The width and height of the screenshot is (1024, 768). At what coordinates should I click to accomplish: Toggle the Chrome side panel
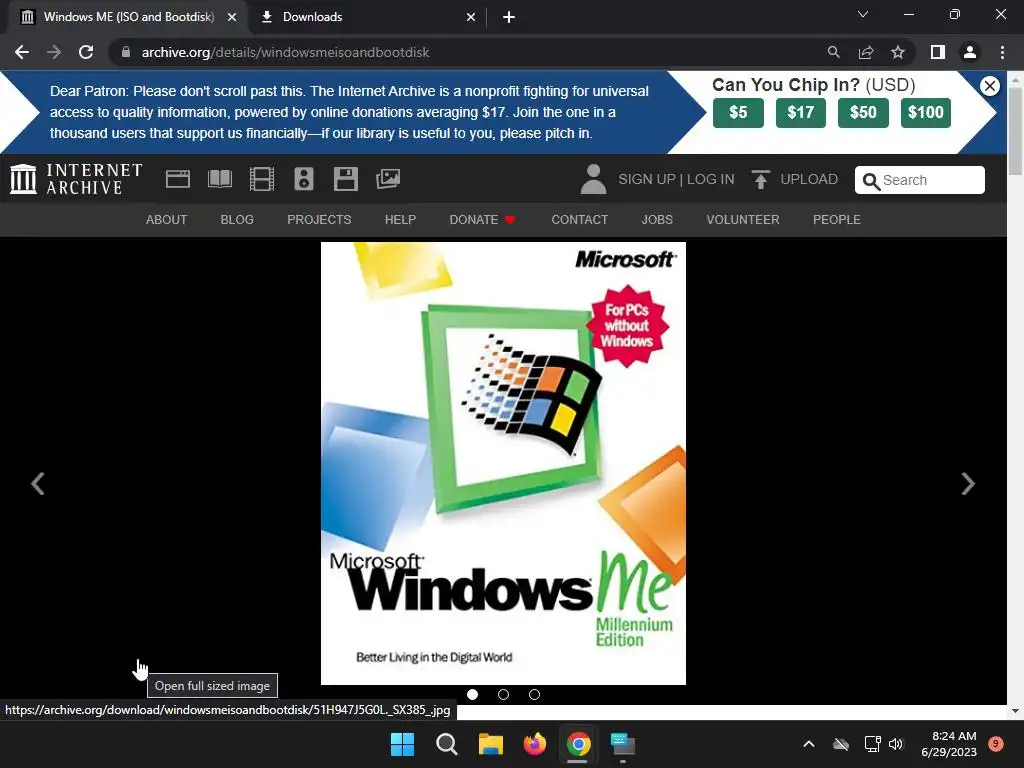point(938,52)
